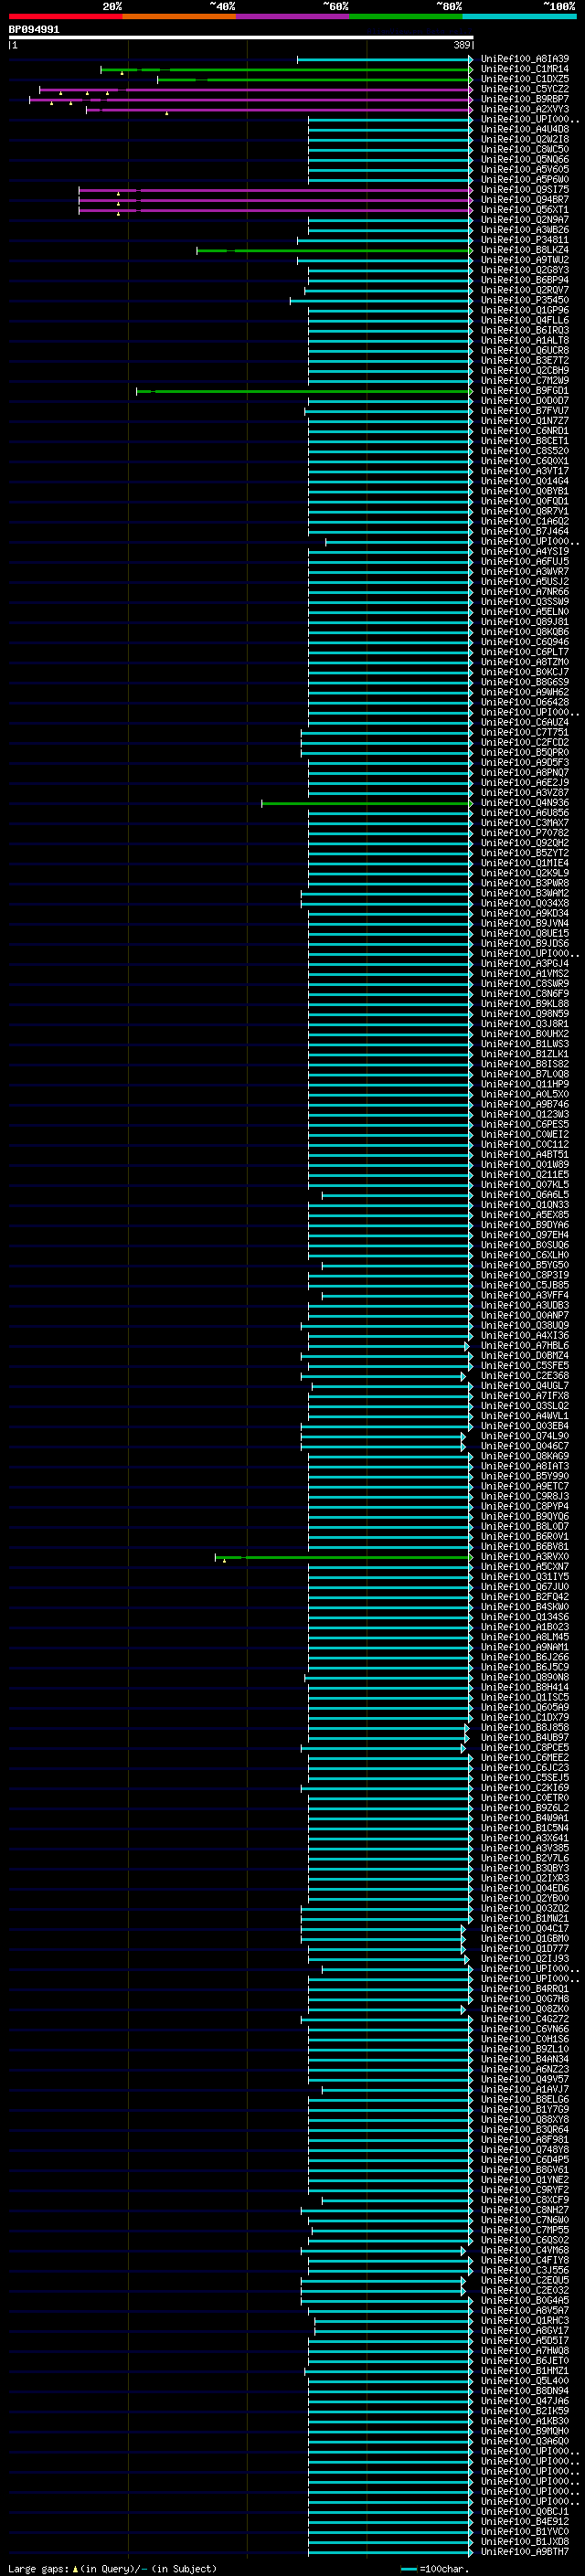The image size is (585, 2576).
Task: Click label UniRef100_P35450
Action: pyautogui.click(x=525, y=300)
